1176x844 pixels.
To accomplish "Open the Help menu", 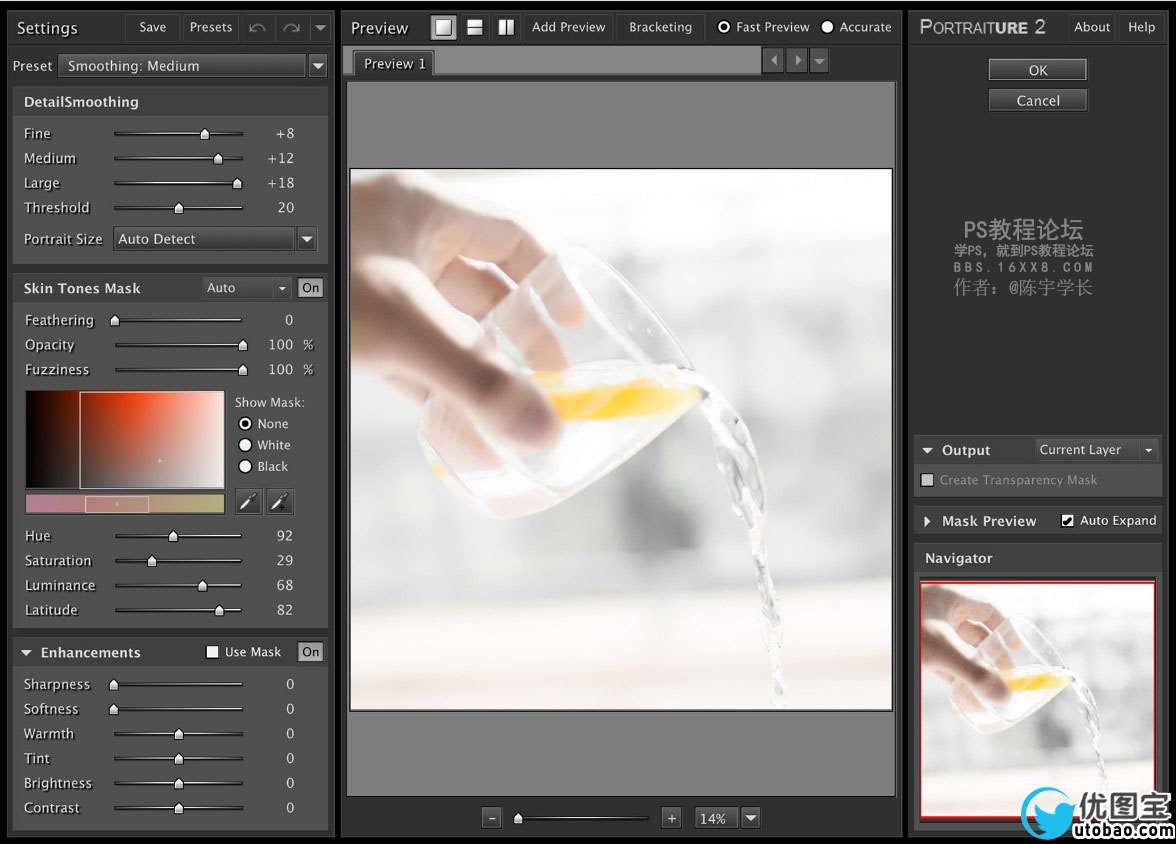I will click(x=1142, y=27).
